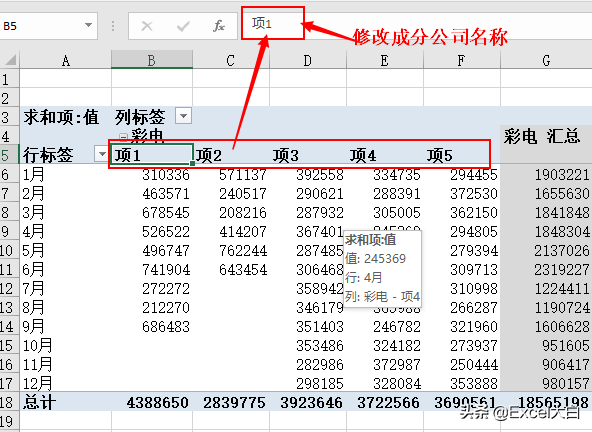Select the 11月 row label
This screenshot has width=592, height=432.
(65, 364)
